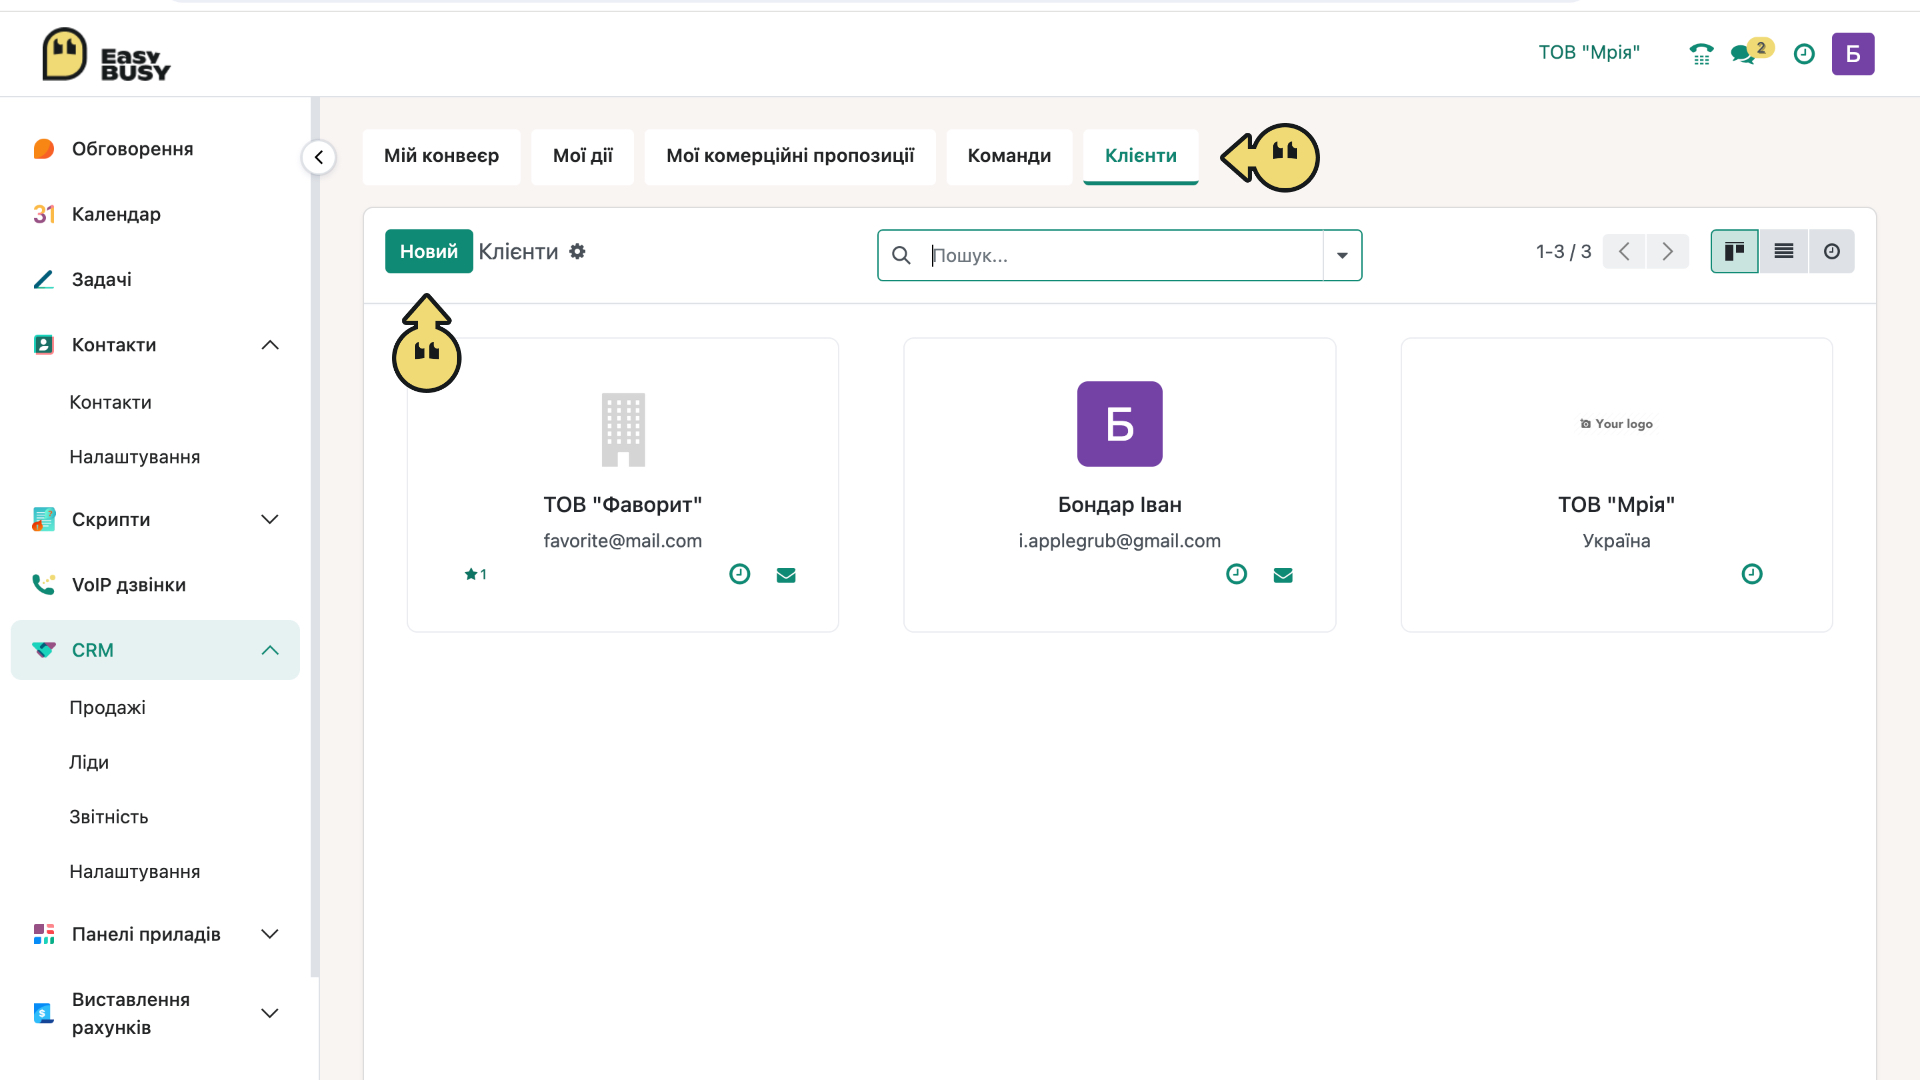The width and height of the screenshot is (1920, 1080).
Task: Collapse the sidebar with the arrow button
Action: 318,157
